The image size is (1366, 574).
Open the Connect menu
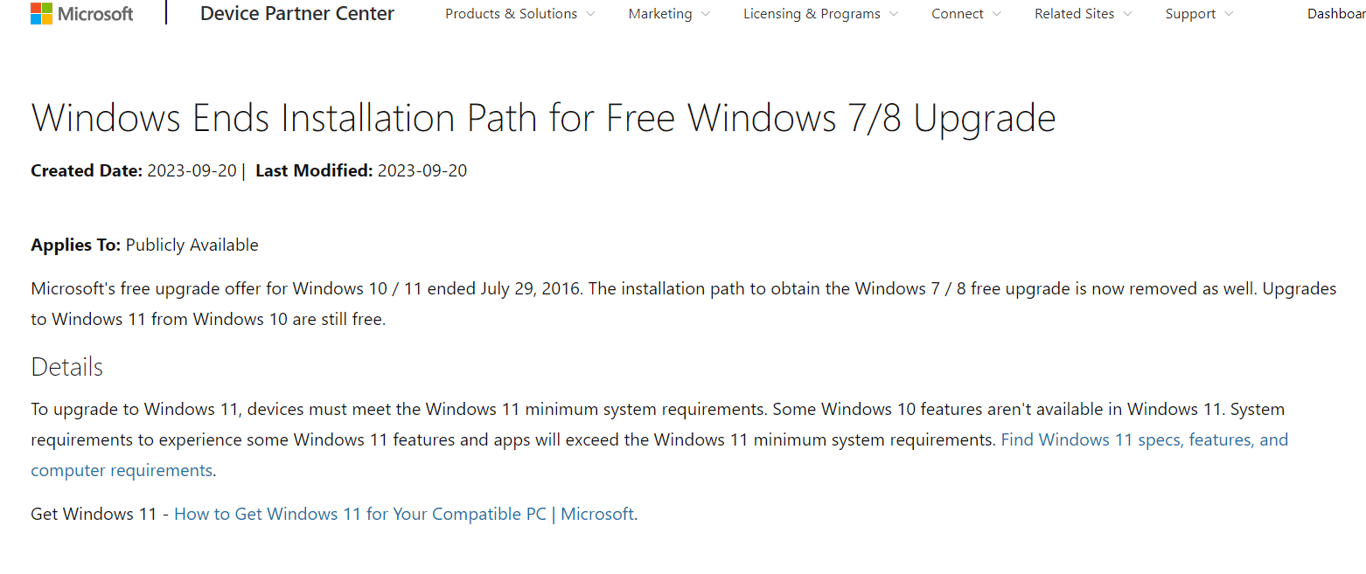(957, 14)
